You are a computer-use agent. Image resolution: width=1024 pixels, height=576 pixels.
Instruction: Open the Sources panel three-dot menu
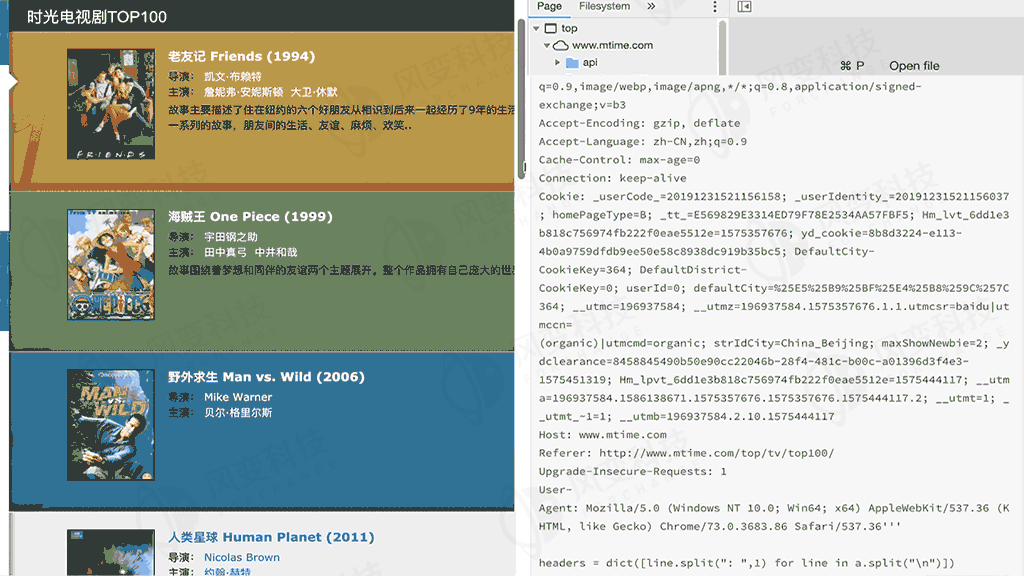714,7
